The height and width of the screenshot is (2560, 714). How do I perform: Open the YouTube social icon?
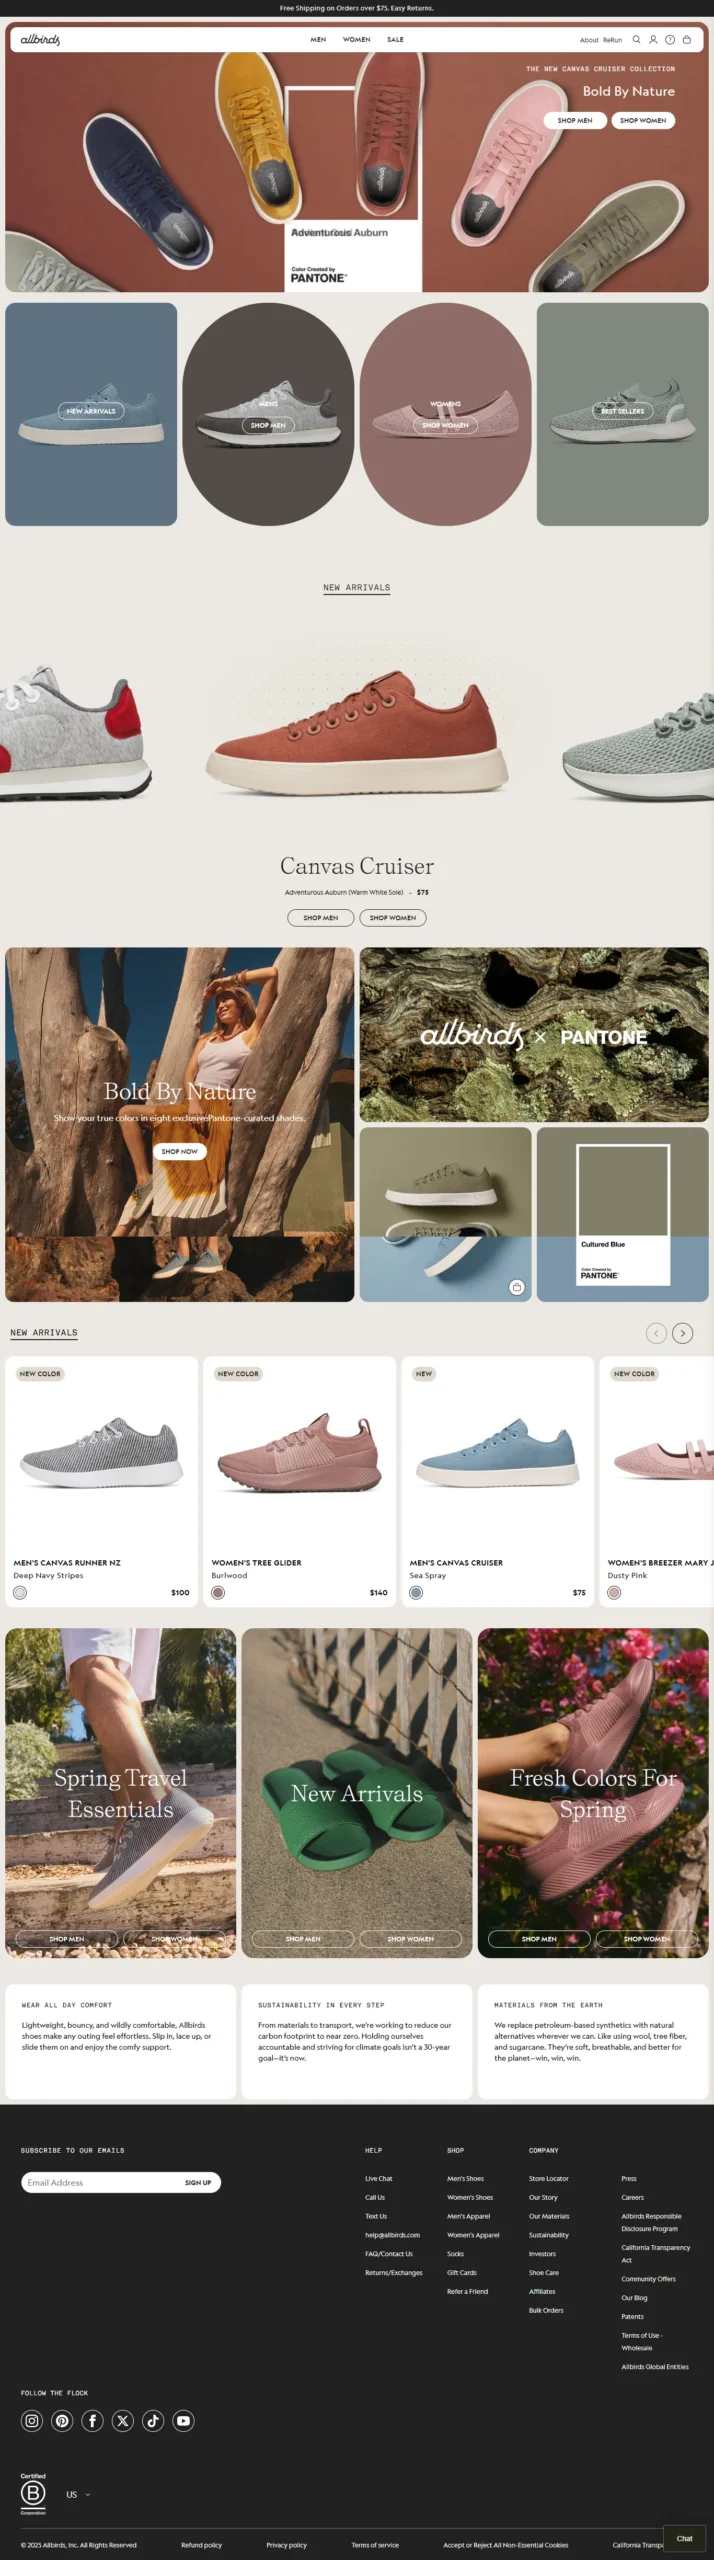(183, 2421)
